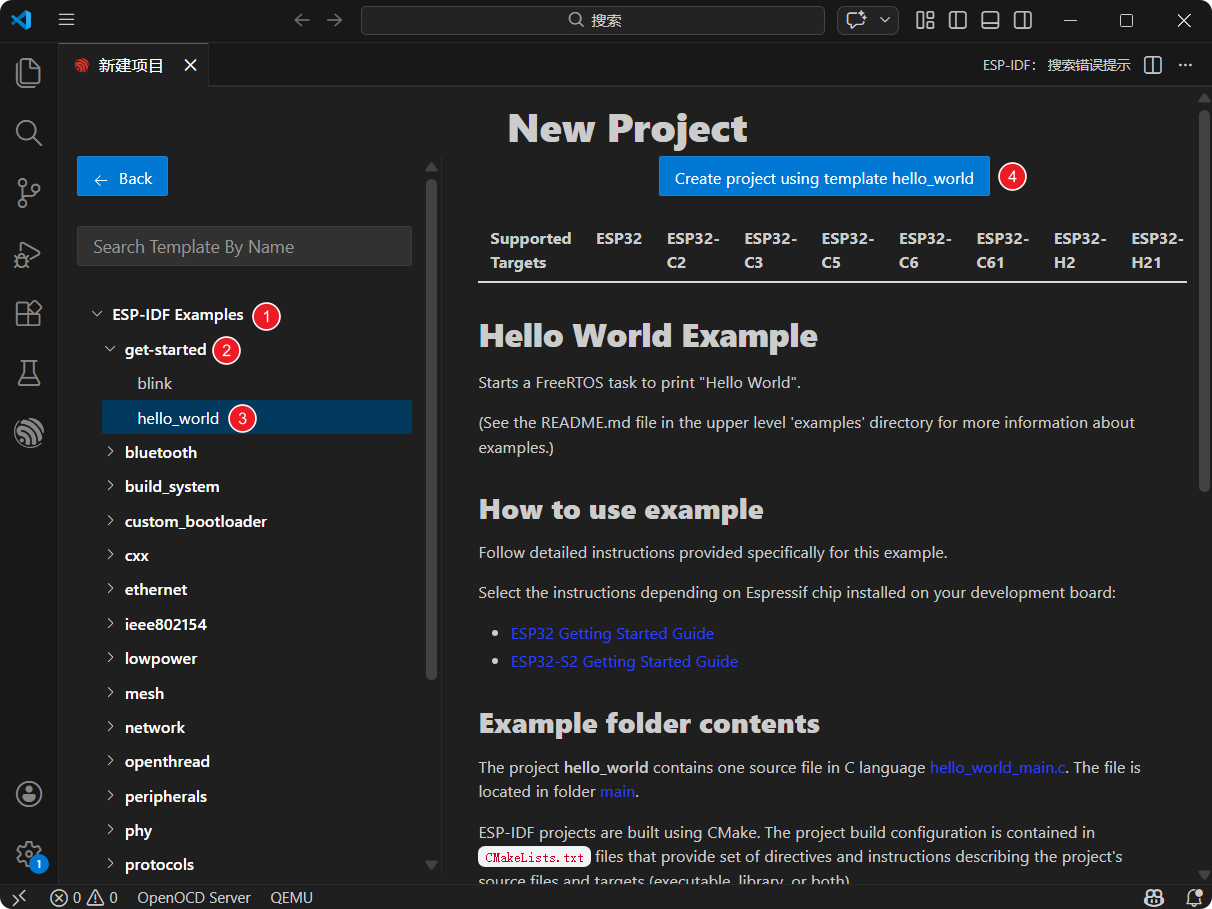
Task: Click Create project using template hello_world
Action: 823,178
